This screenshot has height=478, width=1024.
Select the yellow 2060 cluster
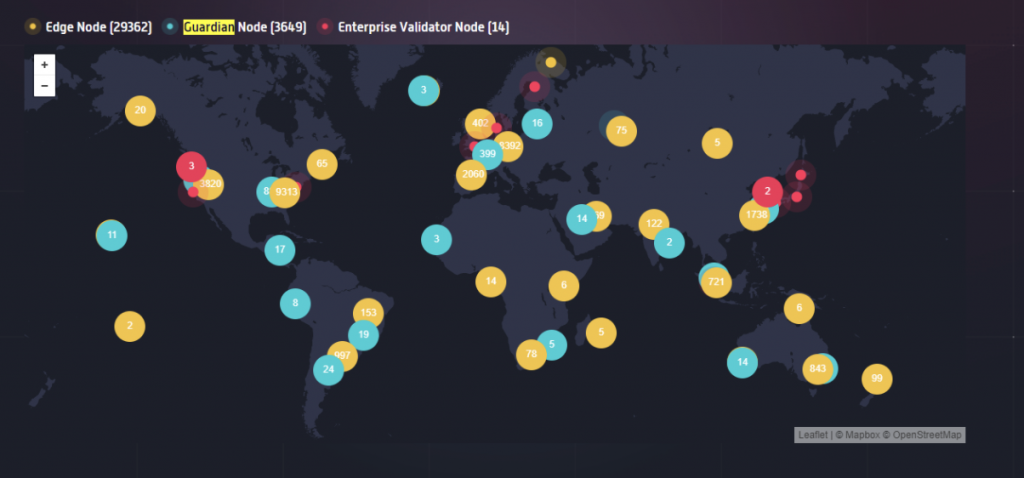[x=472, y=174]
